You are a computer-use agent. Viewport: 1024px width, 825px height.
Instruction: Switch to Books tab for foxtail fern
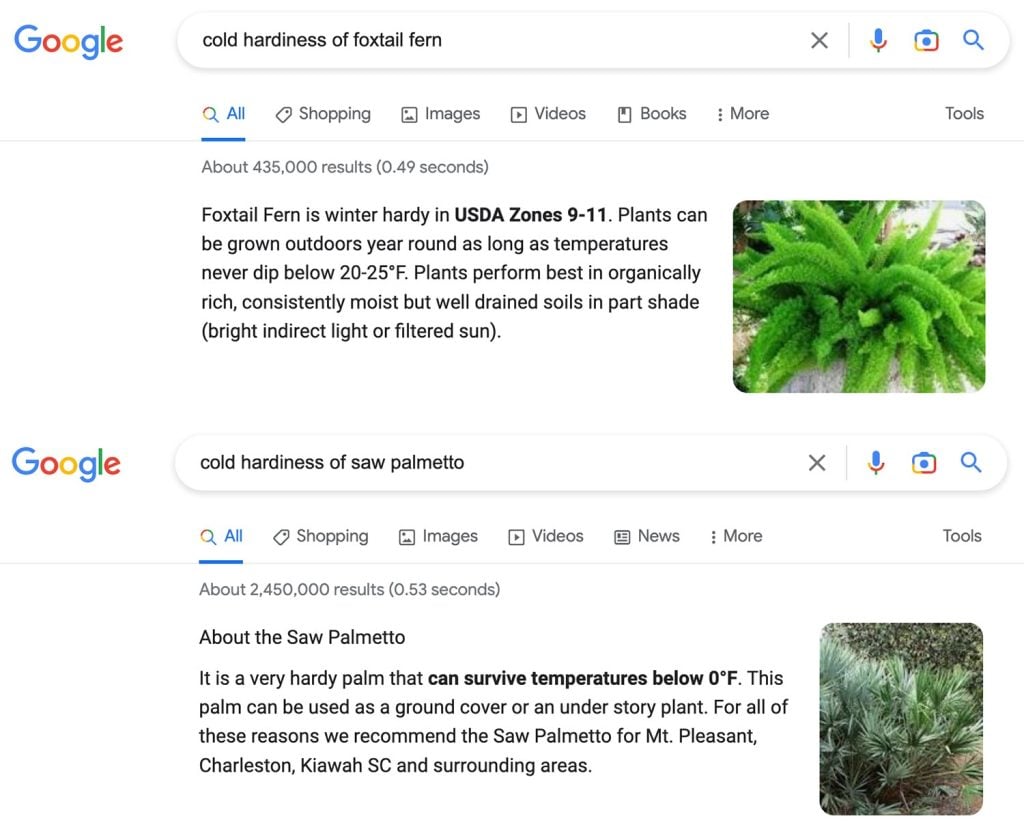[652, 114]
